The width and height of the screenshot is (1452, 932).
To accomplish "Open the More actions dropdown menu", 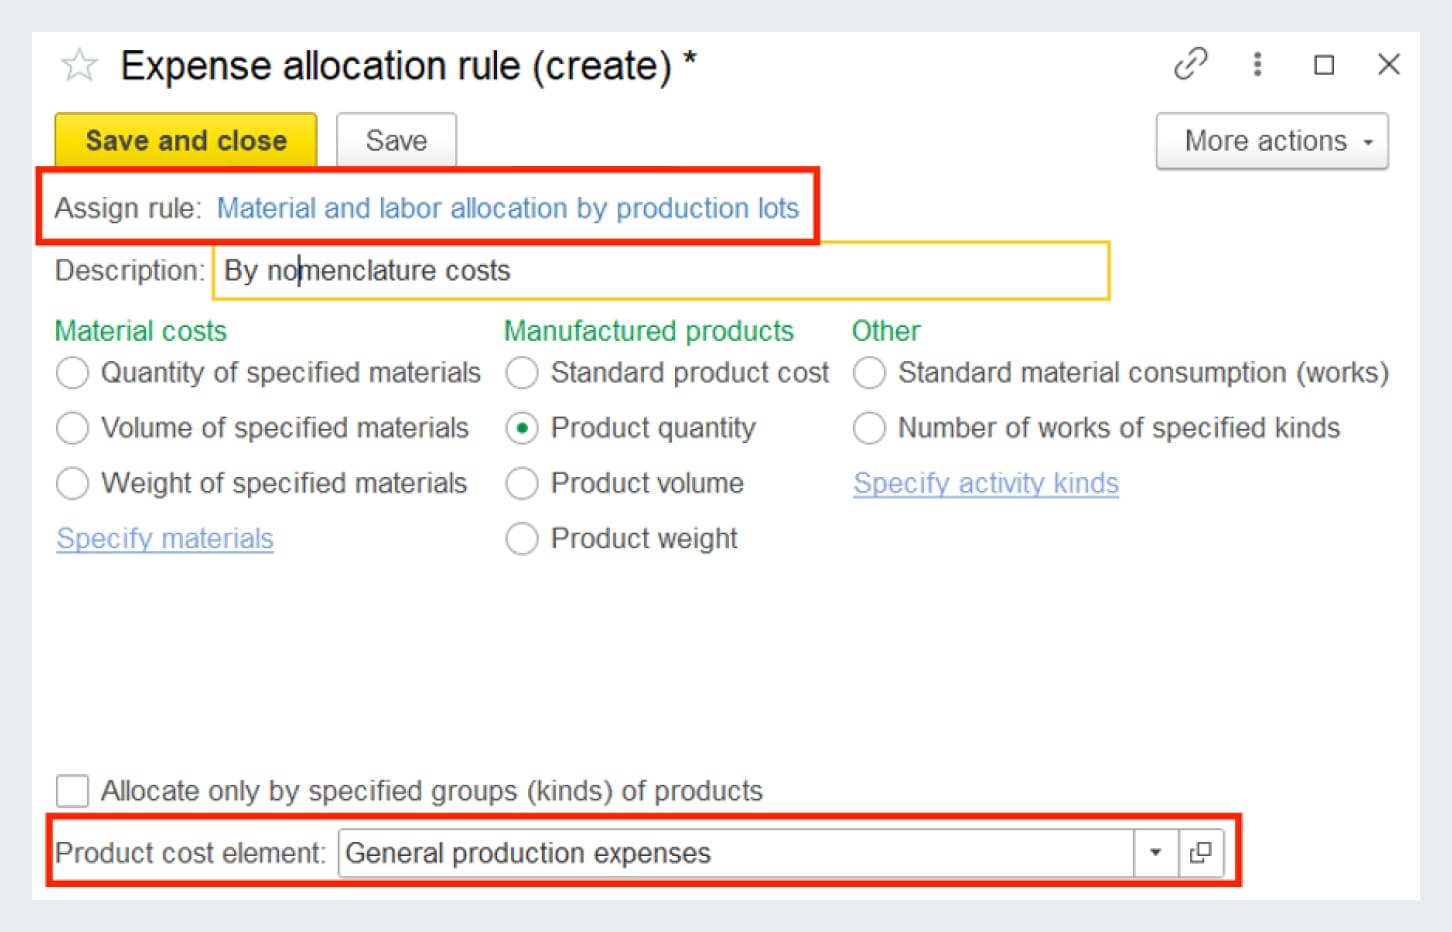I will coord(1271,141).
